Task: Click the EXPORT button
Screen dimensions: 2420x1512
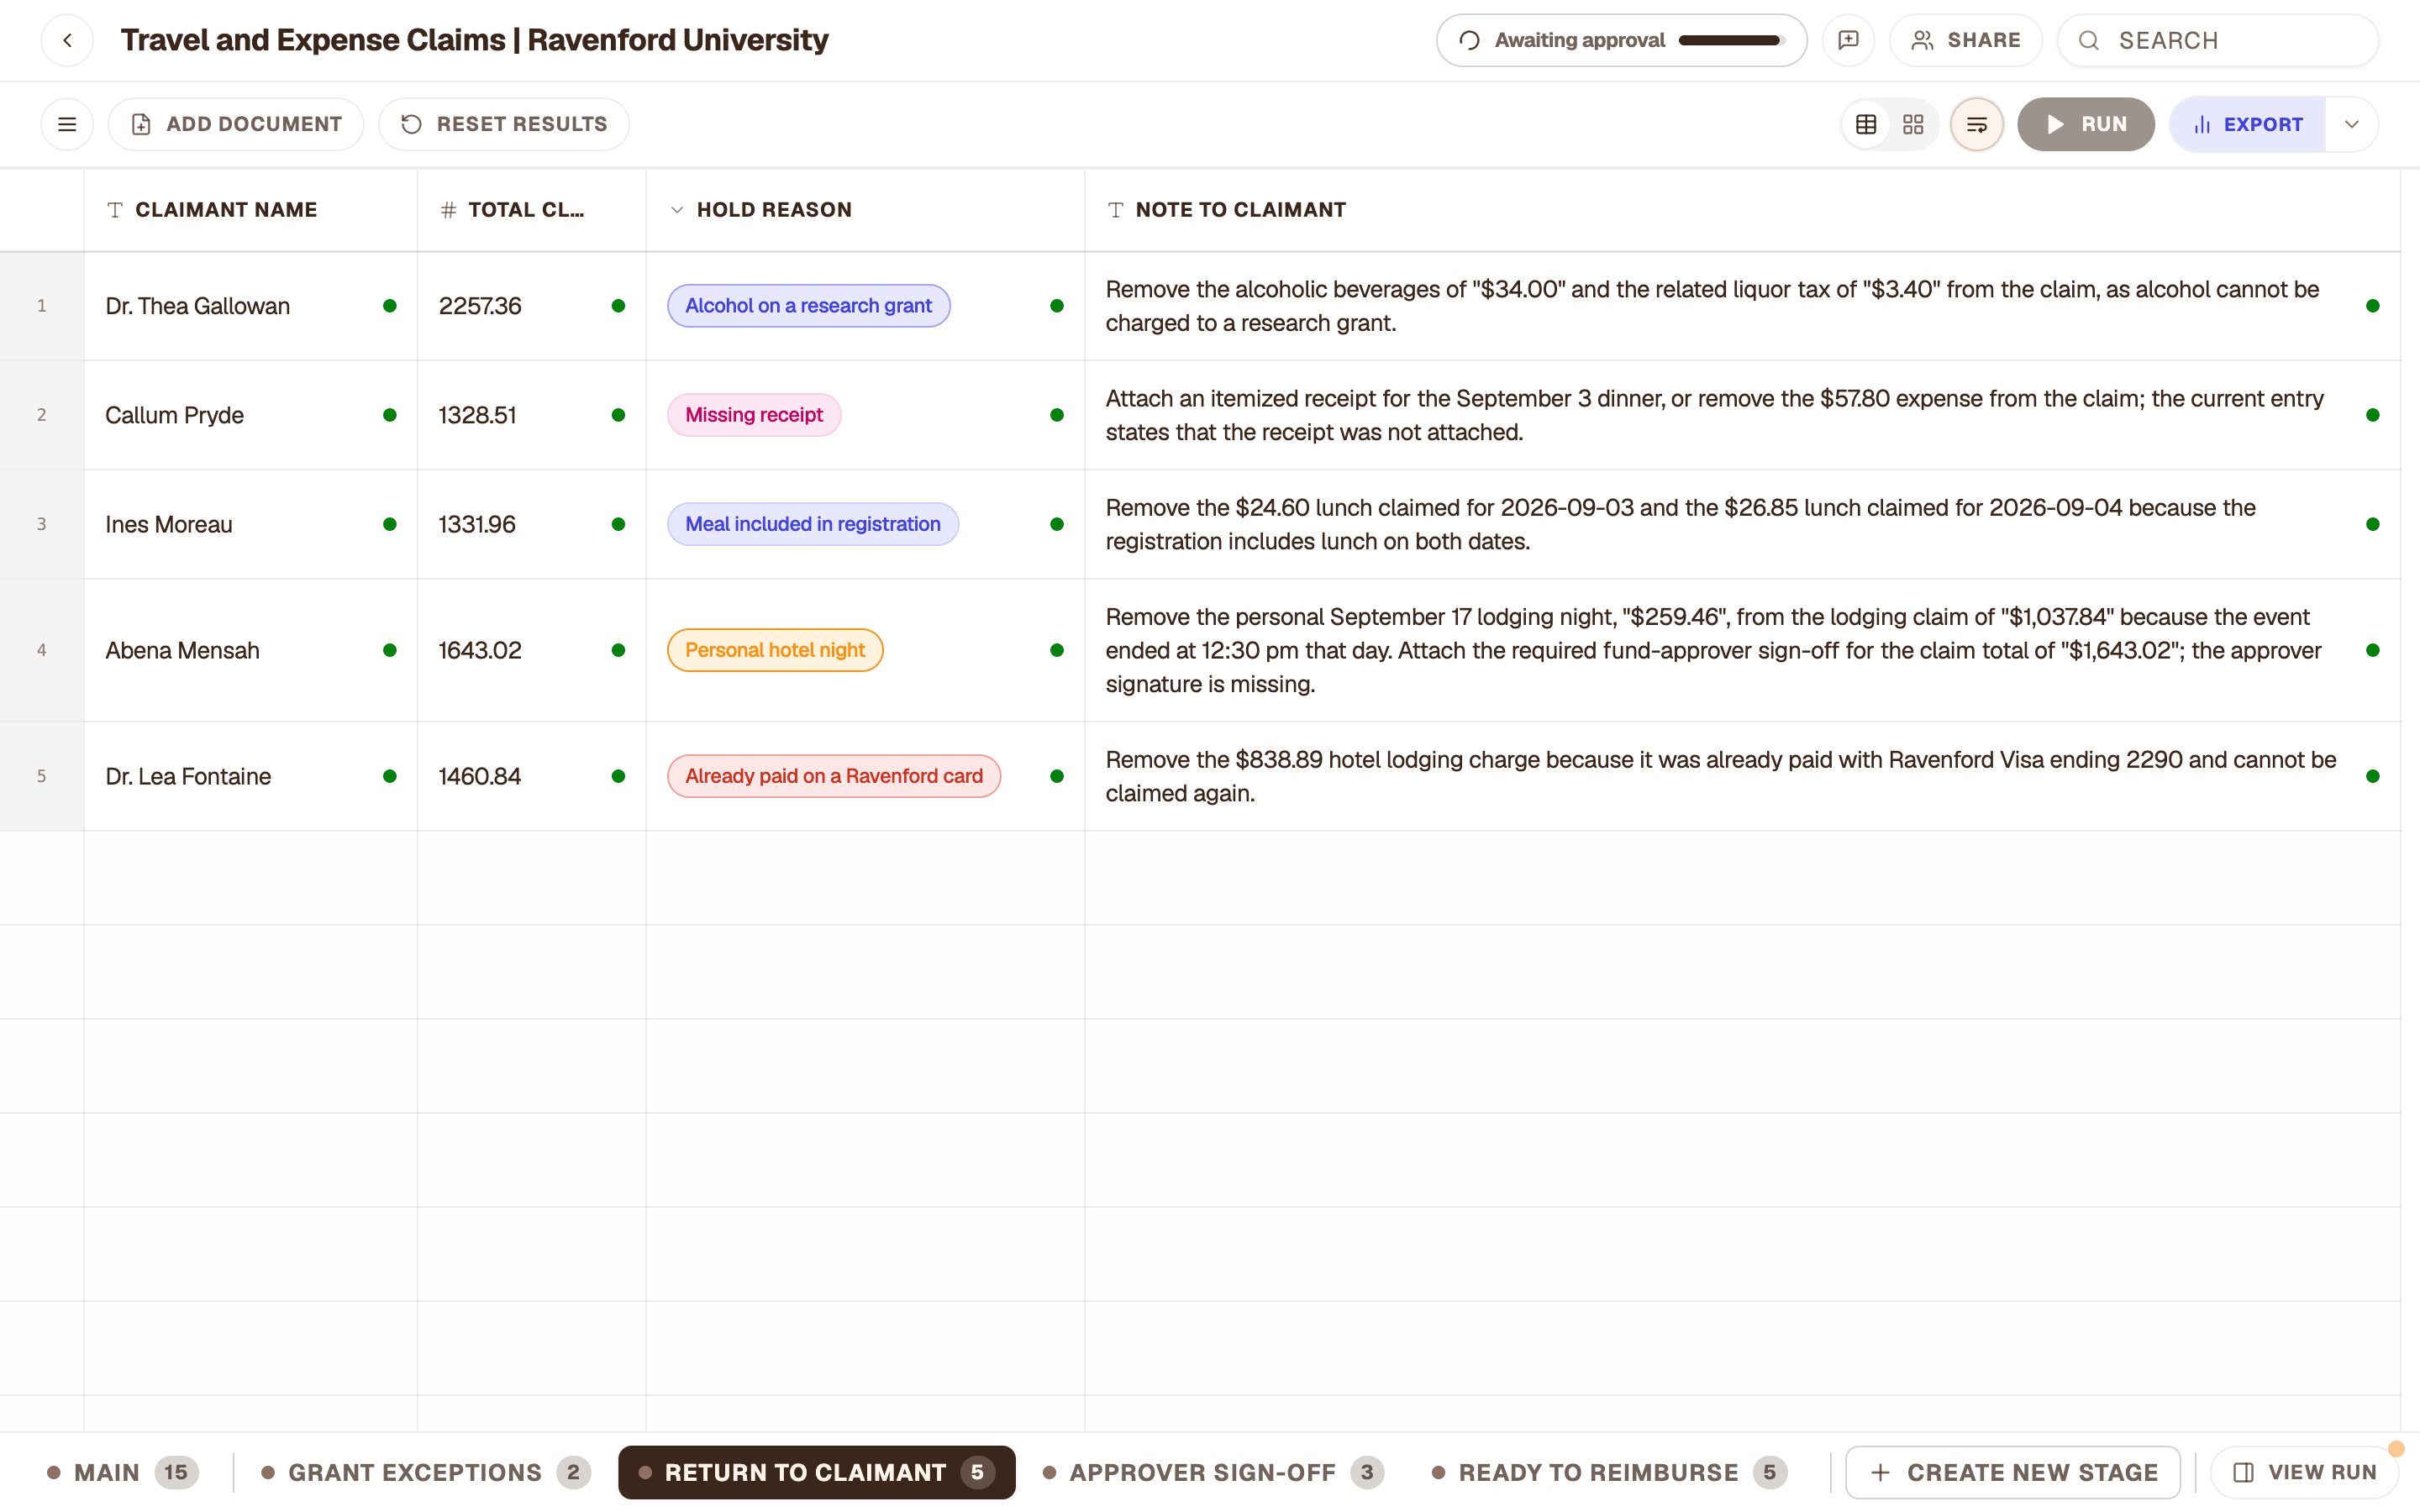Action: pyautogui.click(x=2247, y=124)
